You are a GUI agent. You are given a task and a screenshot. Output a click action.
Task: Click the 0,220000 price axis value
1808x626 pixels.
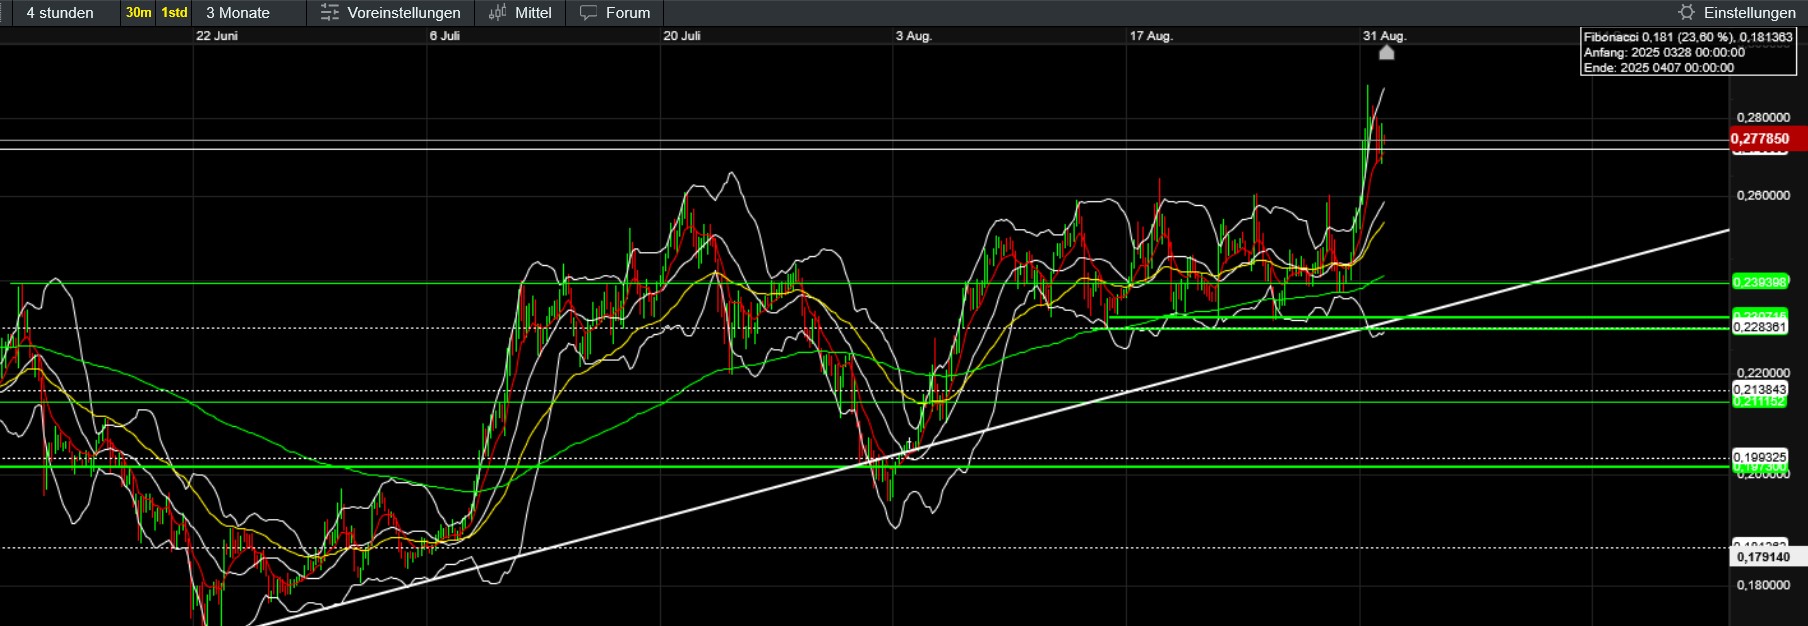[x=1763, y=373]
